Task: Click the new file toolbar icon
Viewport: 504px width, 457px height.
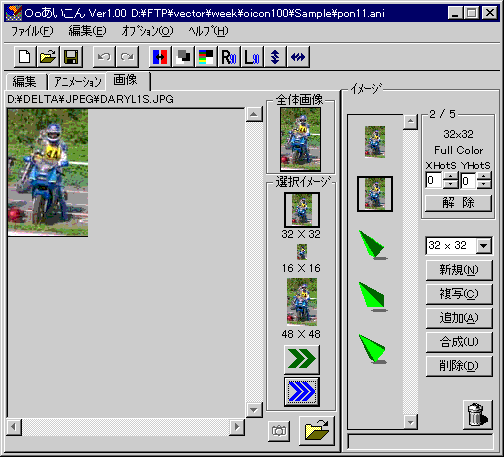Action: click(25, 57)
